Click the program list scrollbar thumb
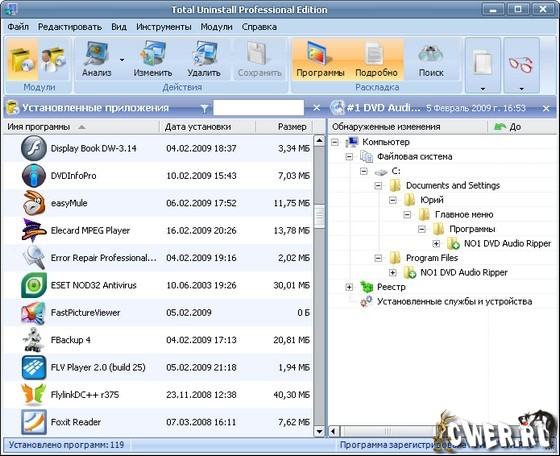560x456 pixels. click(x=319, y=216)
